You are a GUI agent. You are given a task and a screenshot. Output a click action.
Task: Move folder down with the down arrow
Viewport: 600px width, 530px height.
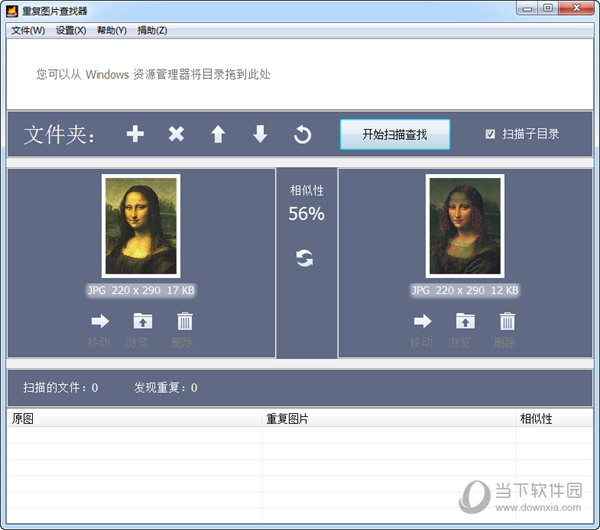coord(260,134)
